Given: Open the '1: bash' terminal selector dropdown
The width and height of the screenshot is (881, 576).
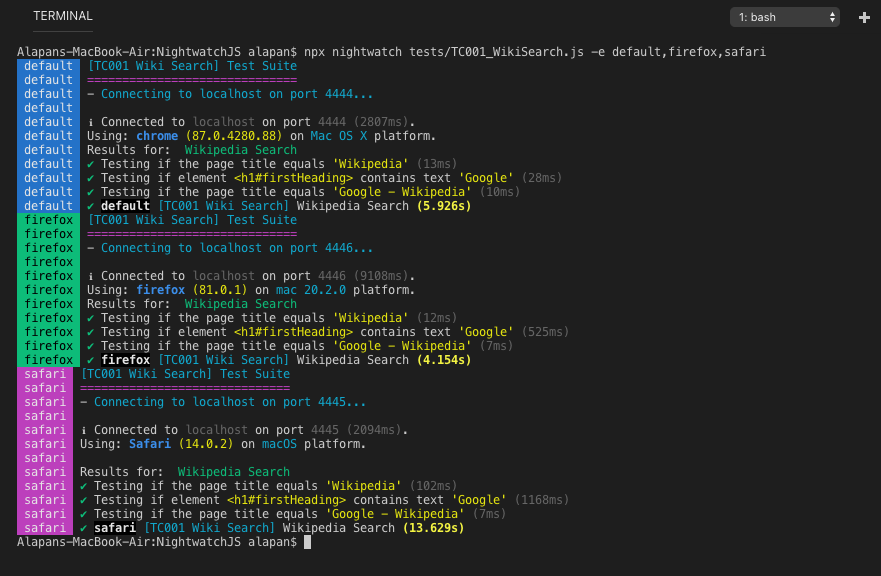Looking at the screenshot, I should [785, 17].
